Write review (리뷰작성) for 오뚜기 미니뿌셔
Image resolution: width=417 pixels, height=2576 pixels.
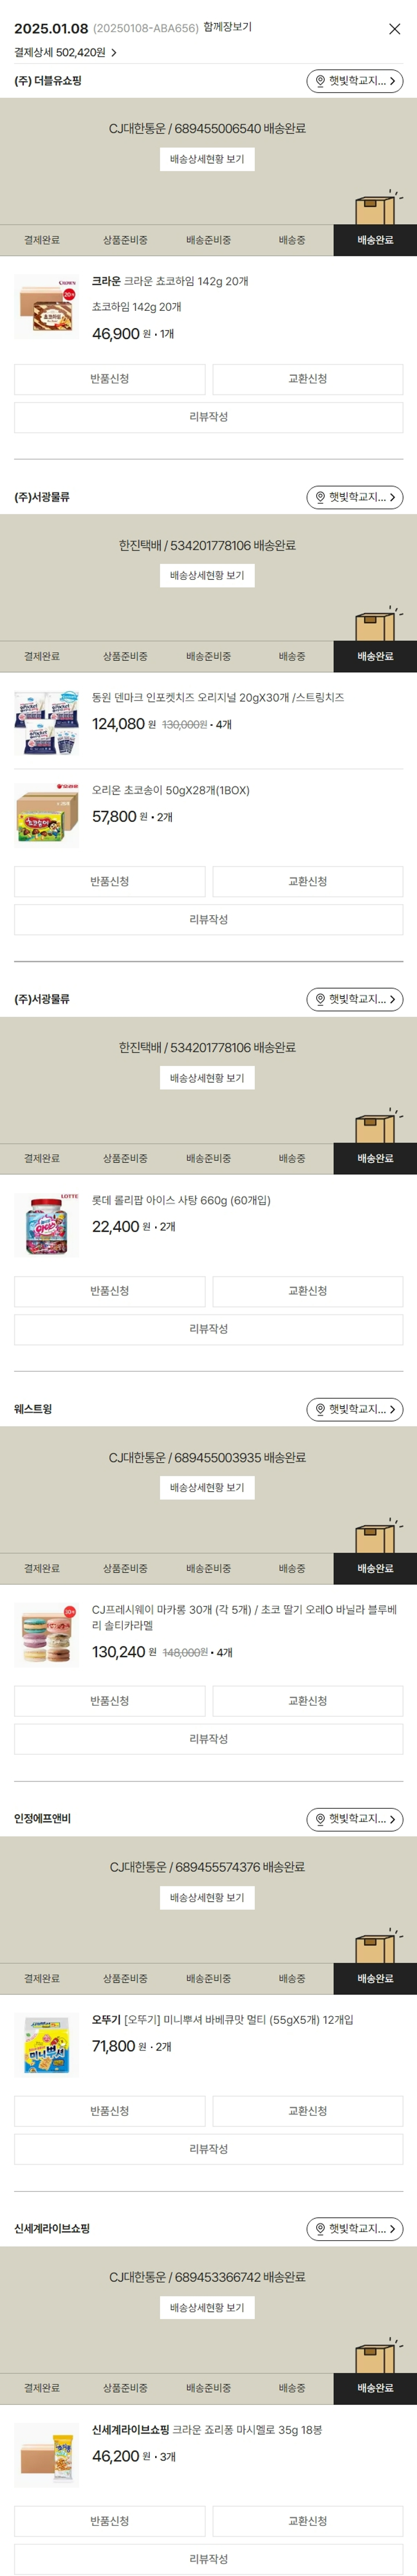[x=208, y=2149]
